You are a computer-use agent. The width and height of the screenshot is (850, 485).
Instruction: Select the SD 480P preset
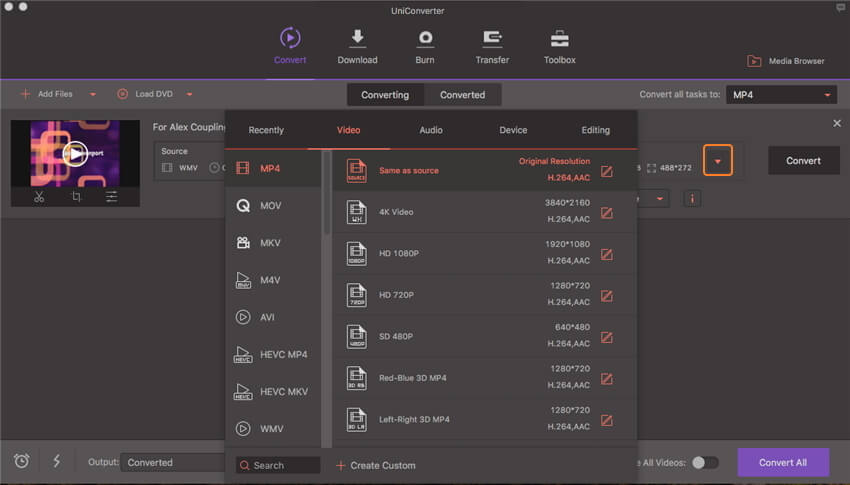click(x=485, y=336)
